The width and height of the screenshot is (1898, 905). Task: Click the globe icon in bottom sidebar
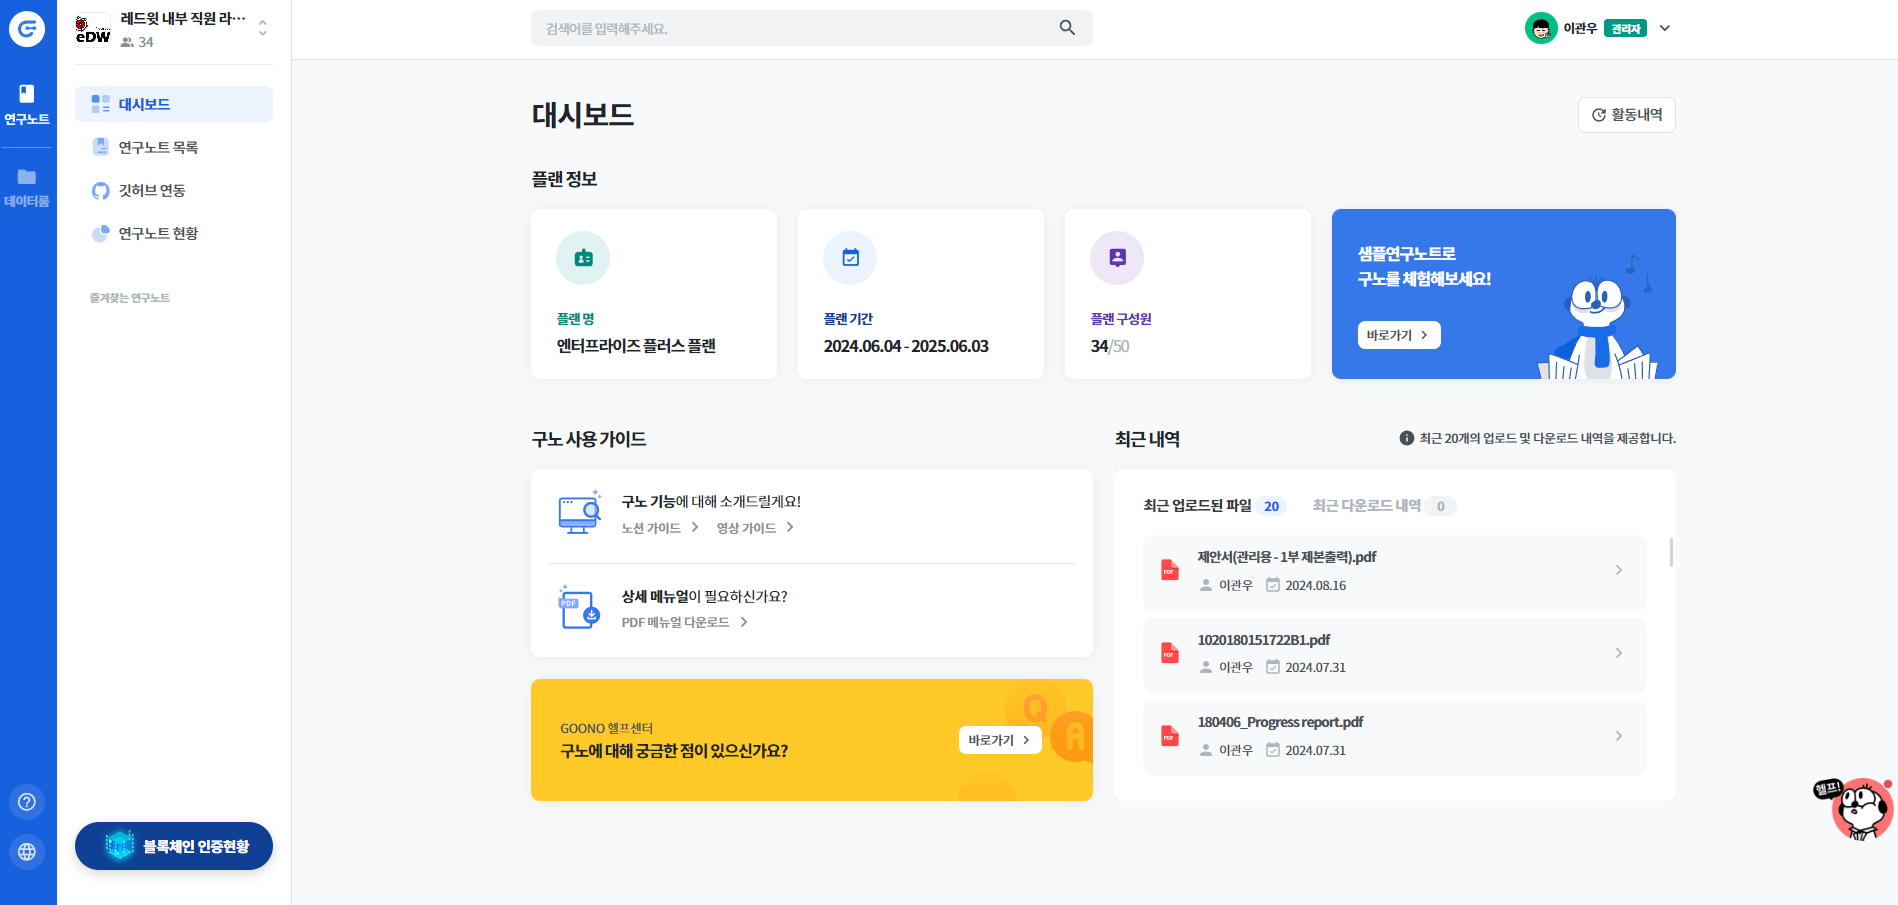point(27,852)
